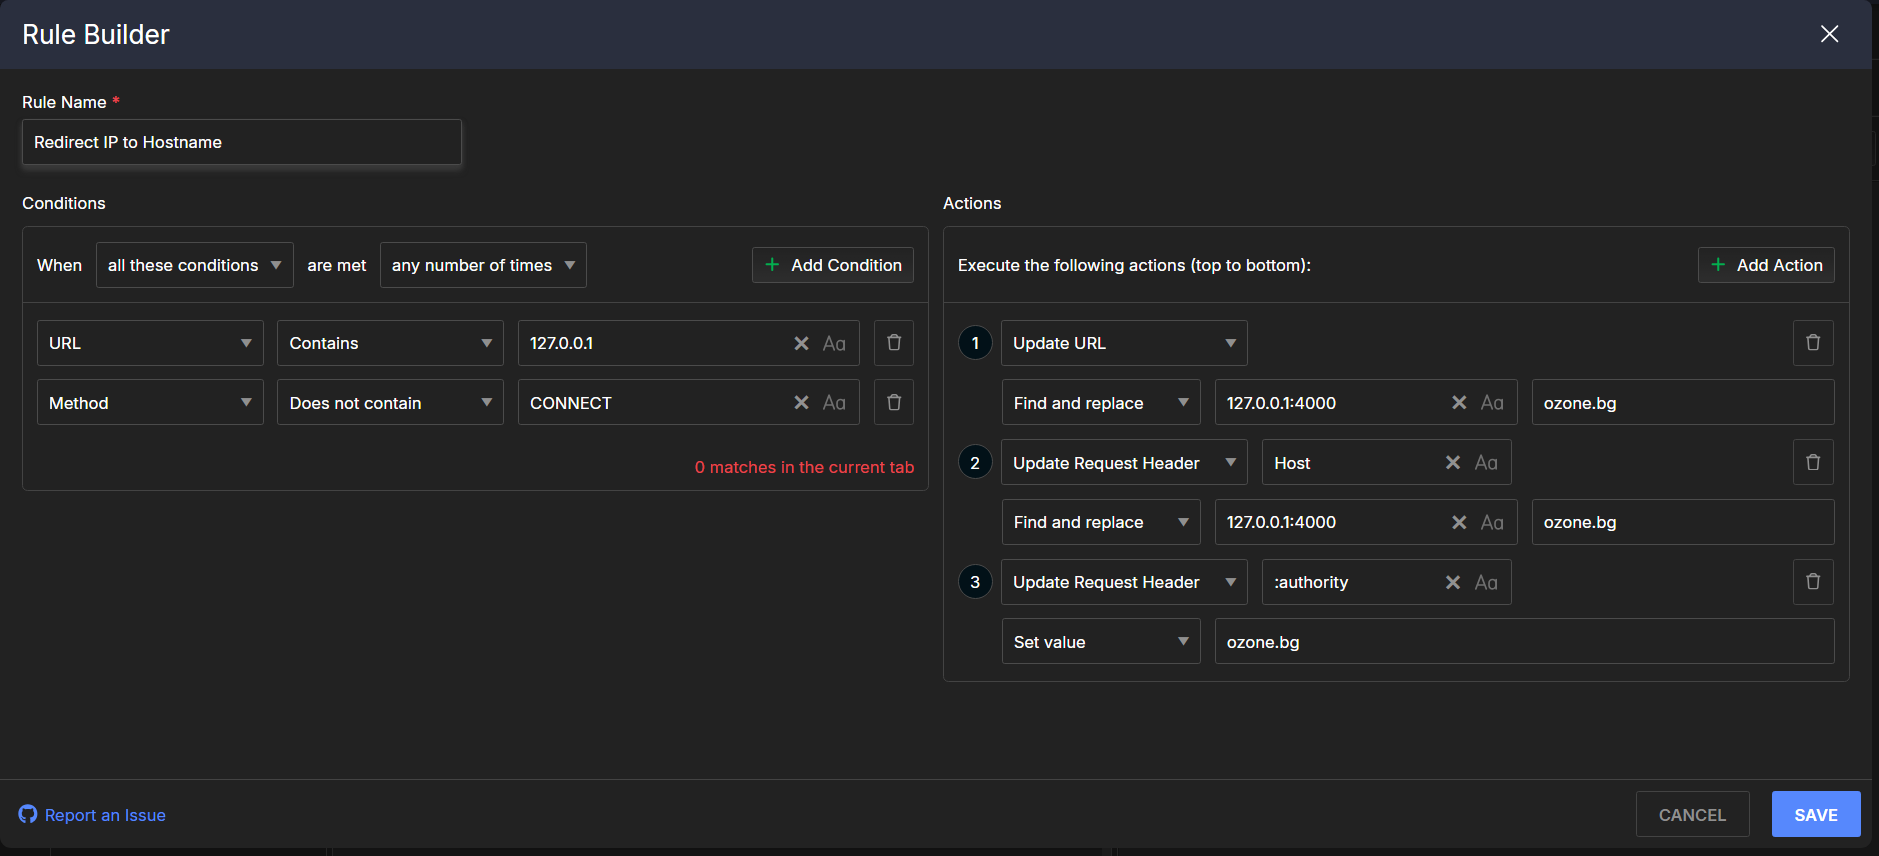
Task: Delete action 3 with trash icon
Action: click(x=1812, y=582)
